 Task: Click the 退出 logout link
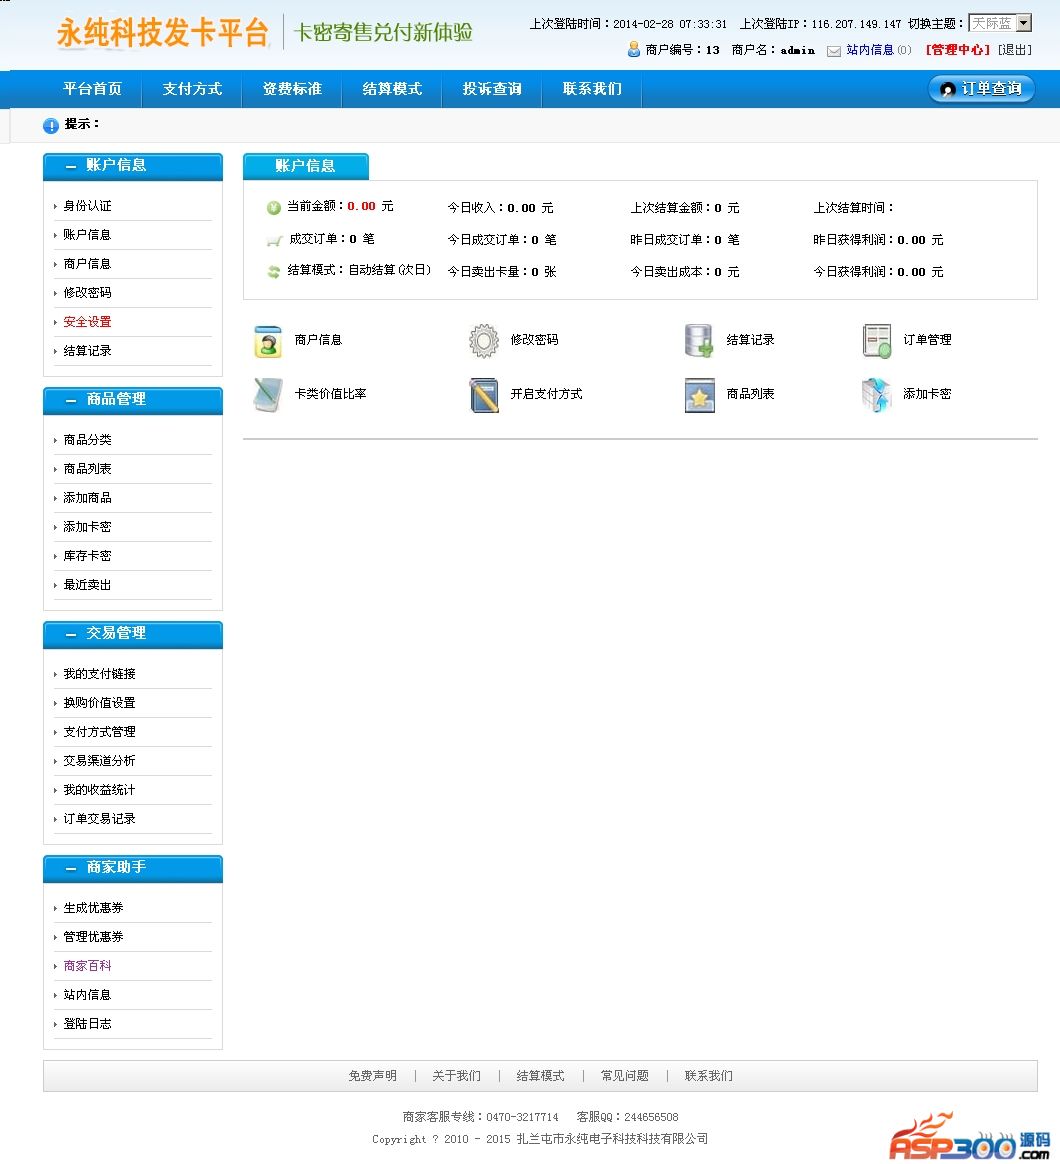[x=1015, y=50]
